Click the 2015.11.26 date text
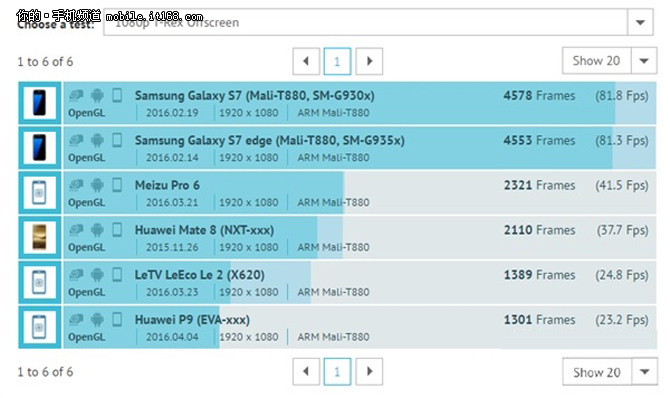 [x=172, y=248]
